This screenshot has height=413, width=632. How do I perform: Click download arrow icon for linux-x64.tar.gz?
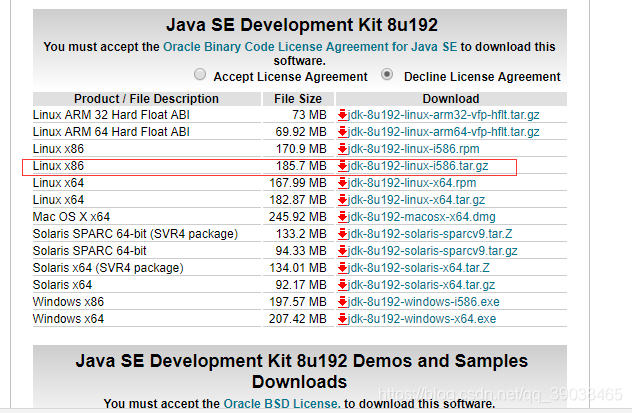pyautogui.click(x=343, y=200)
